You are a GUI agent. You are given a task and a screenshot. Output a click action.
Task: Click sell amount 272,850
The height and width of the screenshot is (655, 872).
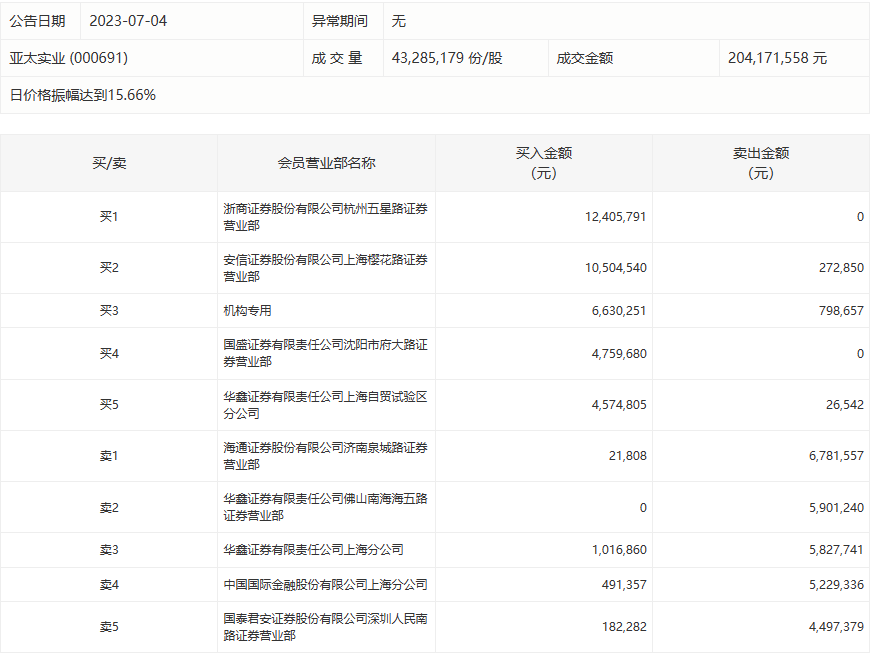click(x=841, y=268)
